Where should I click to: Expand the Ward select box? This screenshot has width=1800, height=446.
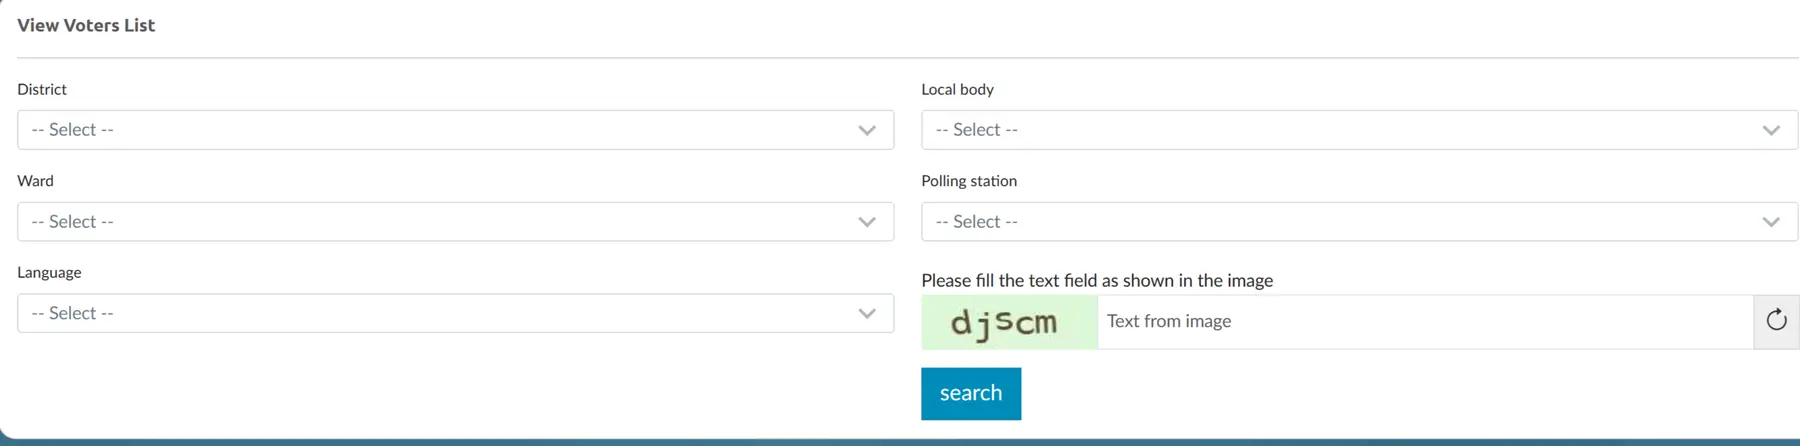[x=455, y=222]
